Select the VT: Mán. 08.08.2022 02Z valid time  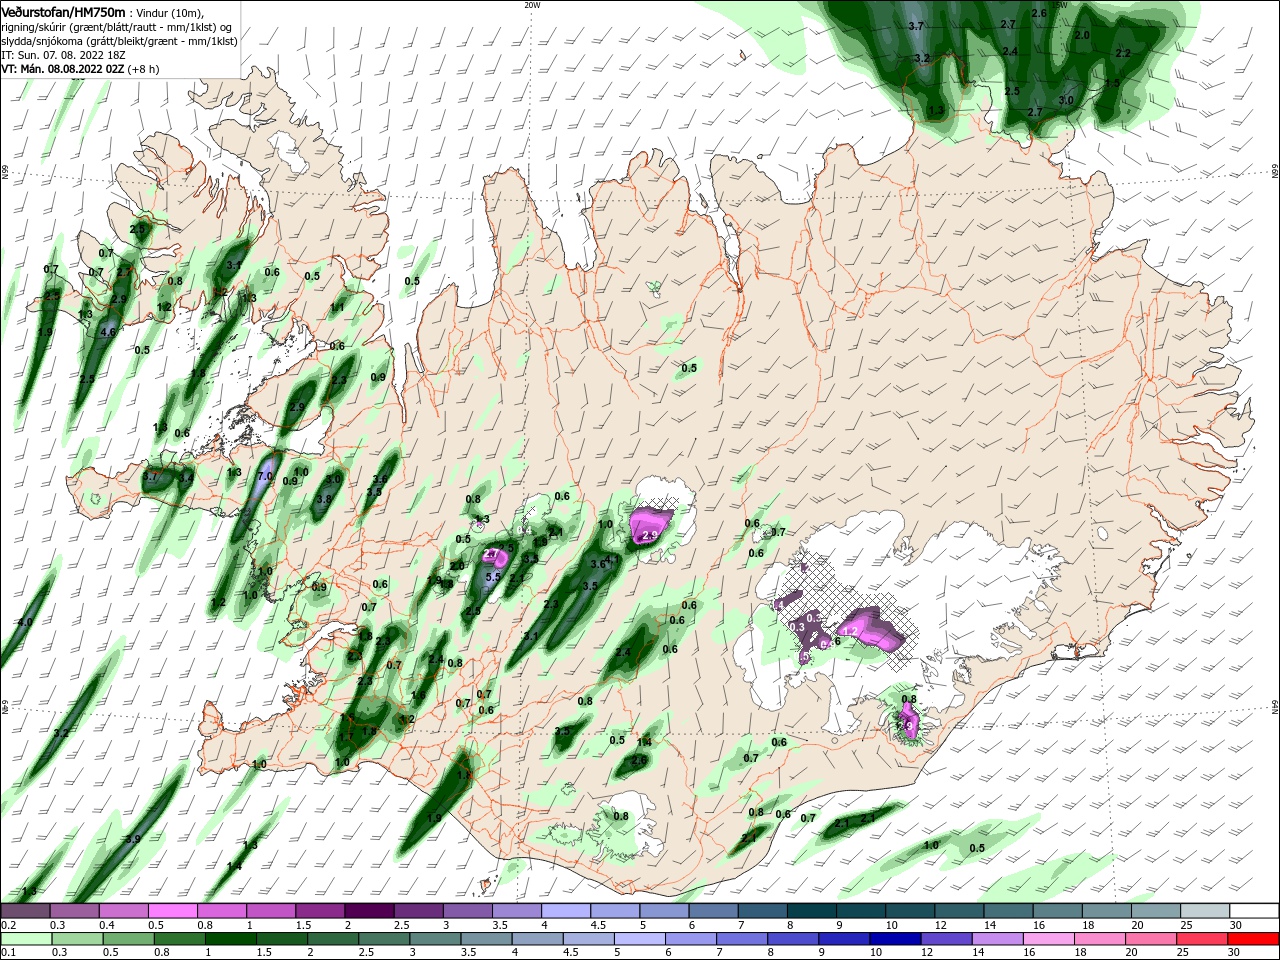[x=80, y=69]
